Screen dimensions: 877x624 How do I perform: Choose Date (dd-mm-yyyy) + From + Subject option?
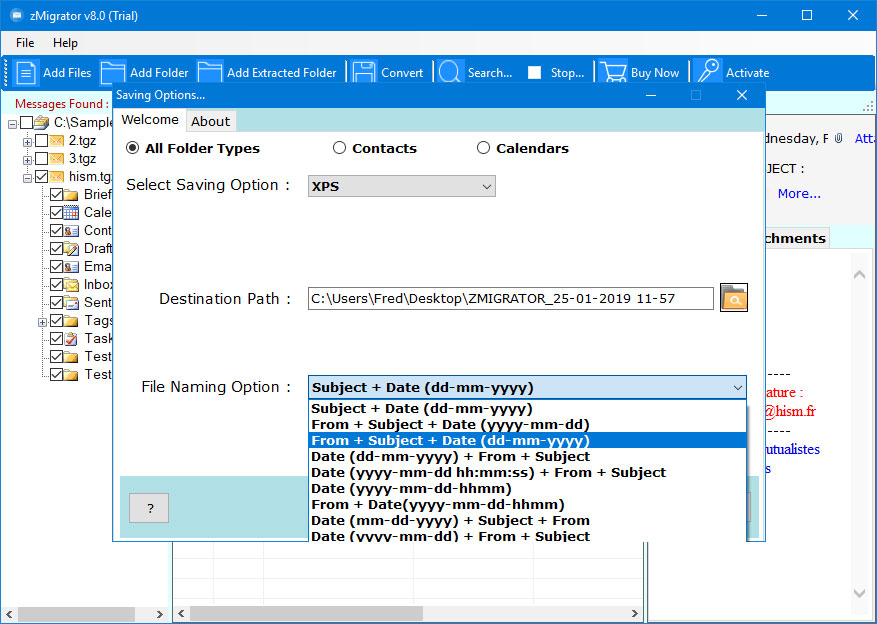click(x=527, y=456)
